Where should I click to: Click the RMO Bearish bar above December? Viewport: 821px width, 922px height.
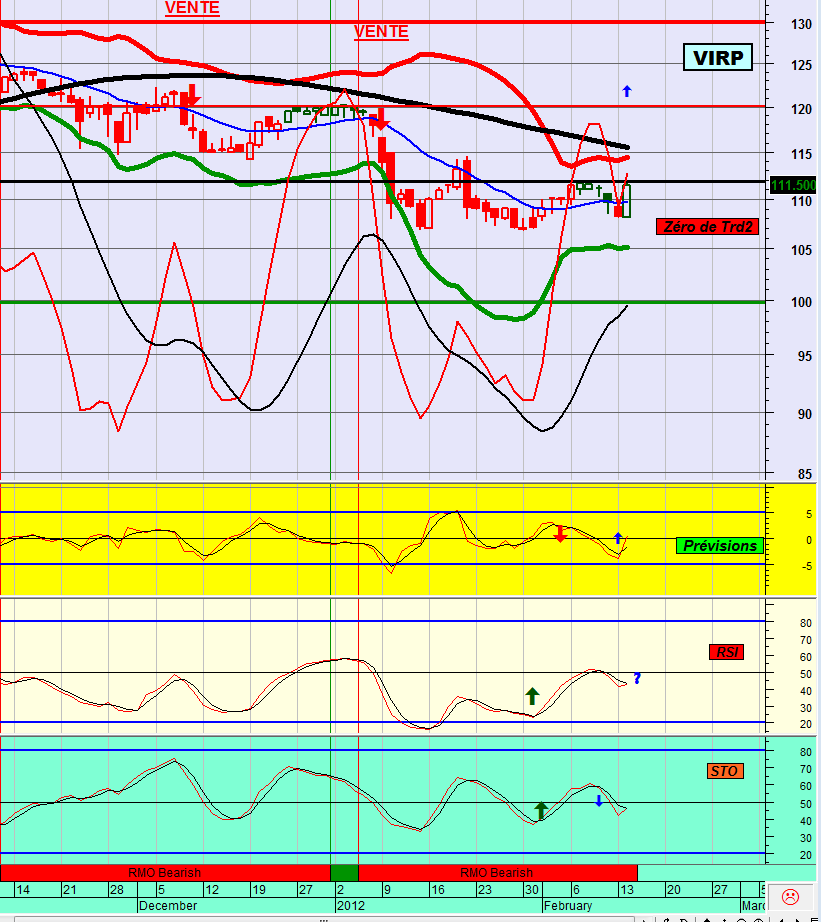(165, 873)
